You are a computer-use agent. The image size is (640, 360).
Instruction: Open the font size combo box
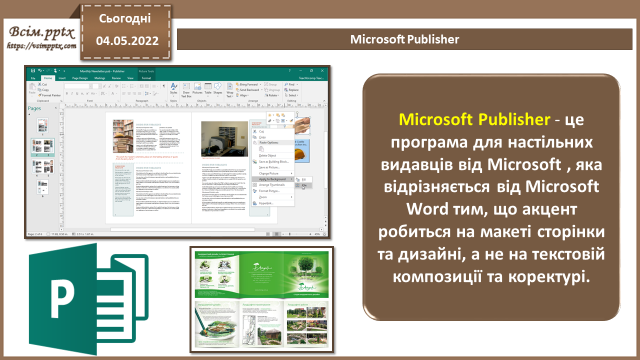(x=96, y=86)
